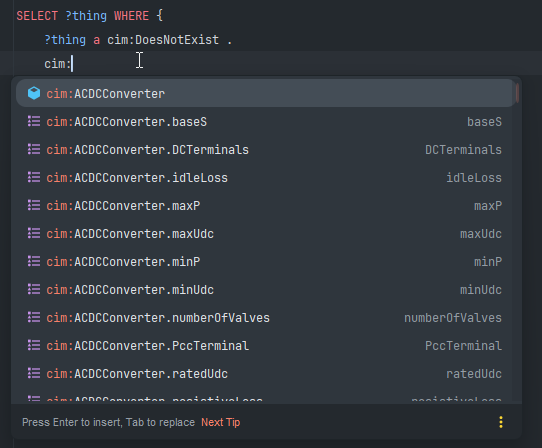The height and width of the screenshot is (448, 542).
Task: Choose cim:ACDCConverter.maxUdc completion
Action: click(265, 234)
